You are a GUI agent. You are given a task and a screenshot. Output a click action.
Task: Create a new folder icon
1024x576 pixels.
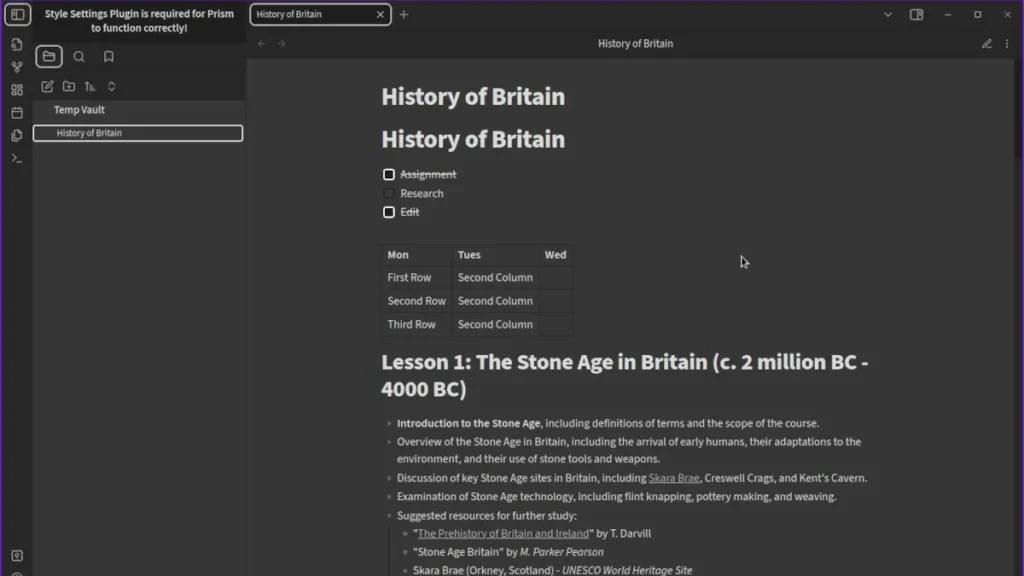69,86
